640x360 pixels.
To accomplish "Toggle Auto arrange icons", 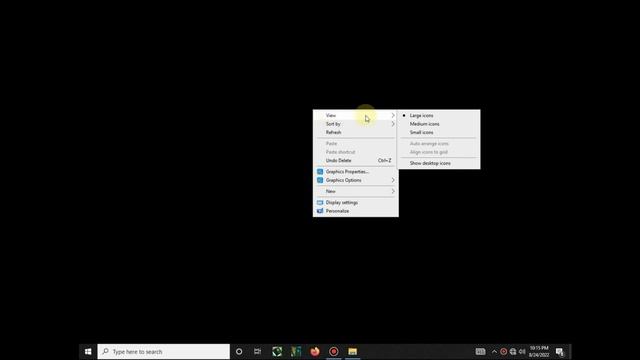I will pyautogui.click(x=439, y=144).
